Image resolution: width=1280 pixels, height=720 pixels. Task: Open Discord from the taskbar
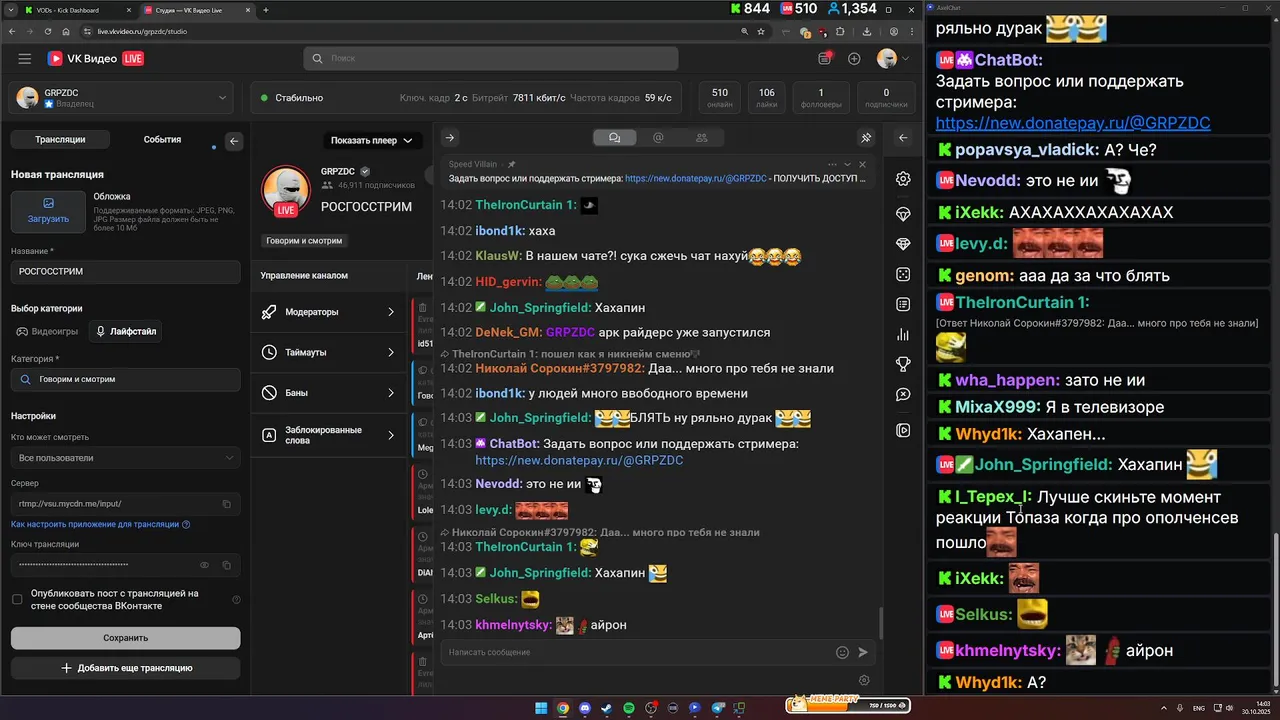click(585, 708)
